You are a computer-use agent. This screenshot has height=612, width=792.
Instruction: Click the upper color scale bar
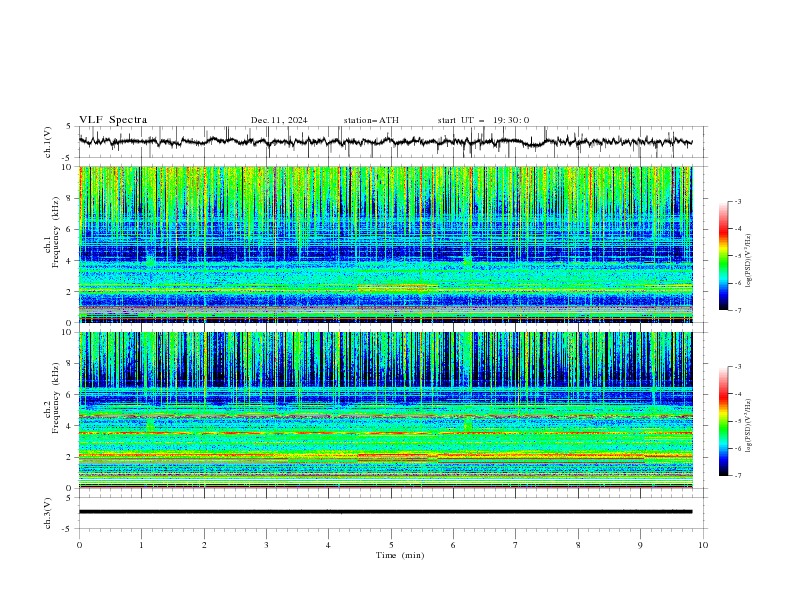pos(724,256)
